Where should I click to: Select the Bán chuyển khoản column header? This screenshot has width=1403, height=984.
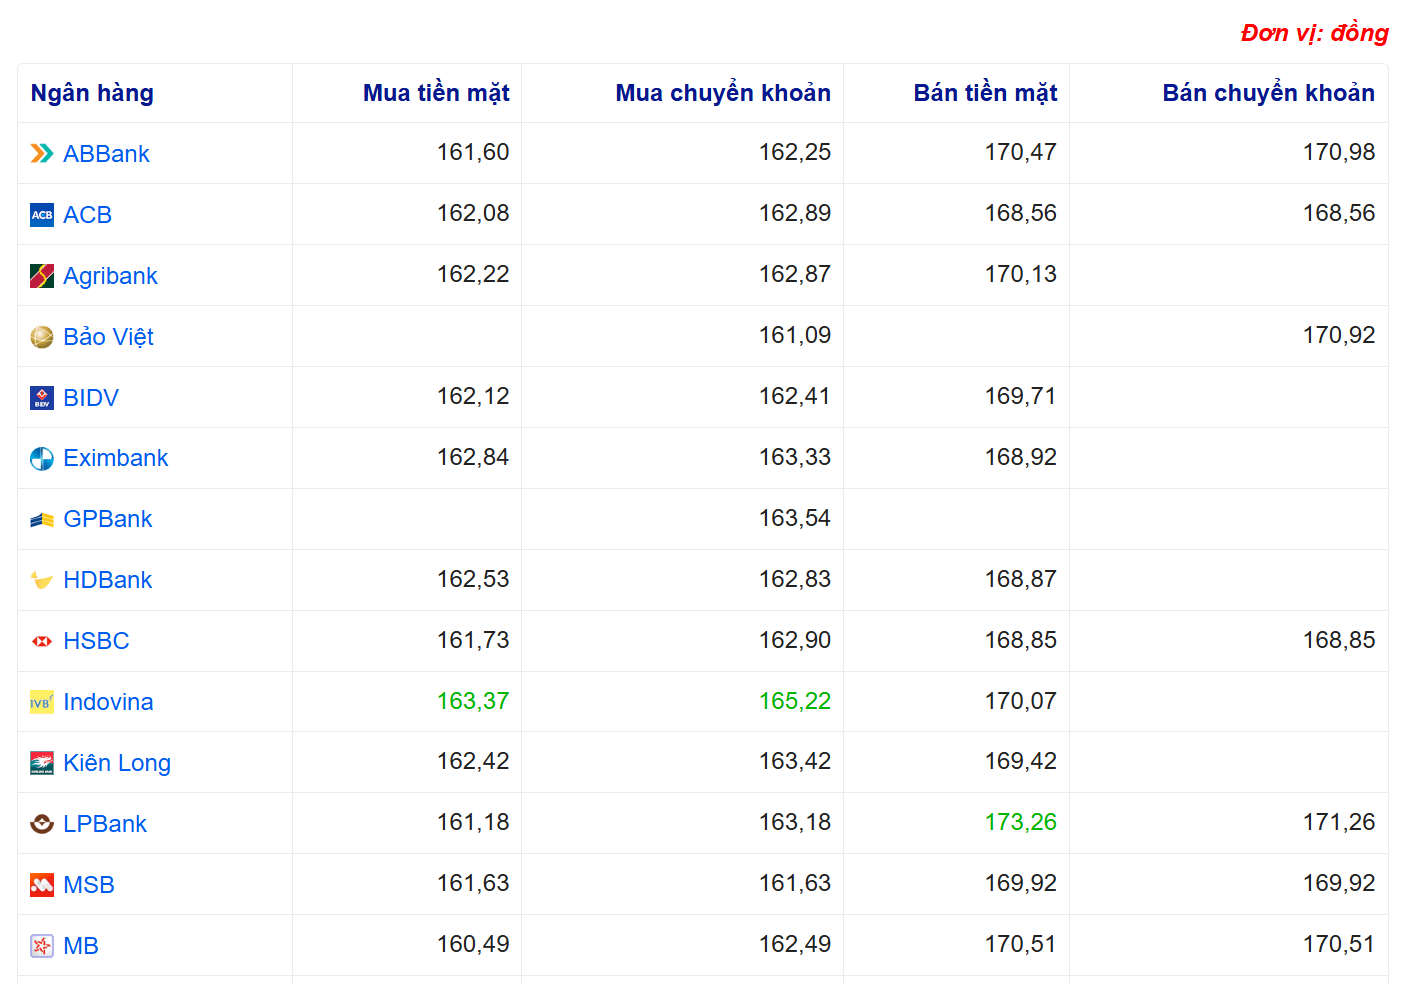[x=1268, y=93]
